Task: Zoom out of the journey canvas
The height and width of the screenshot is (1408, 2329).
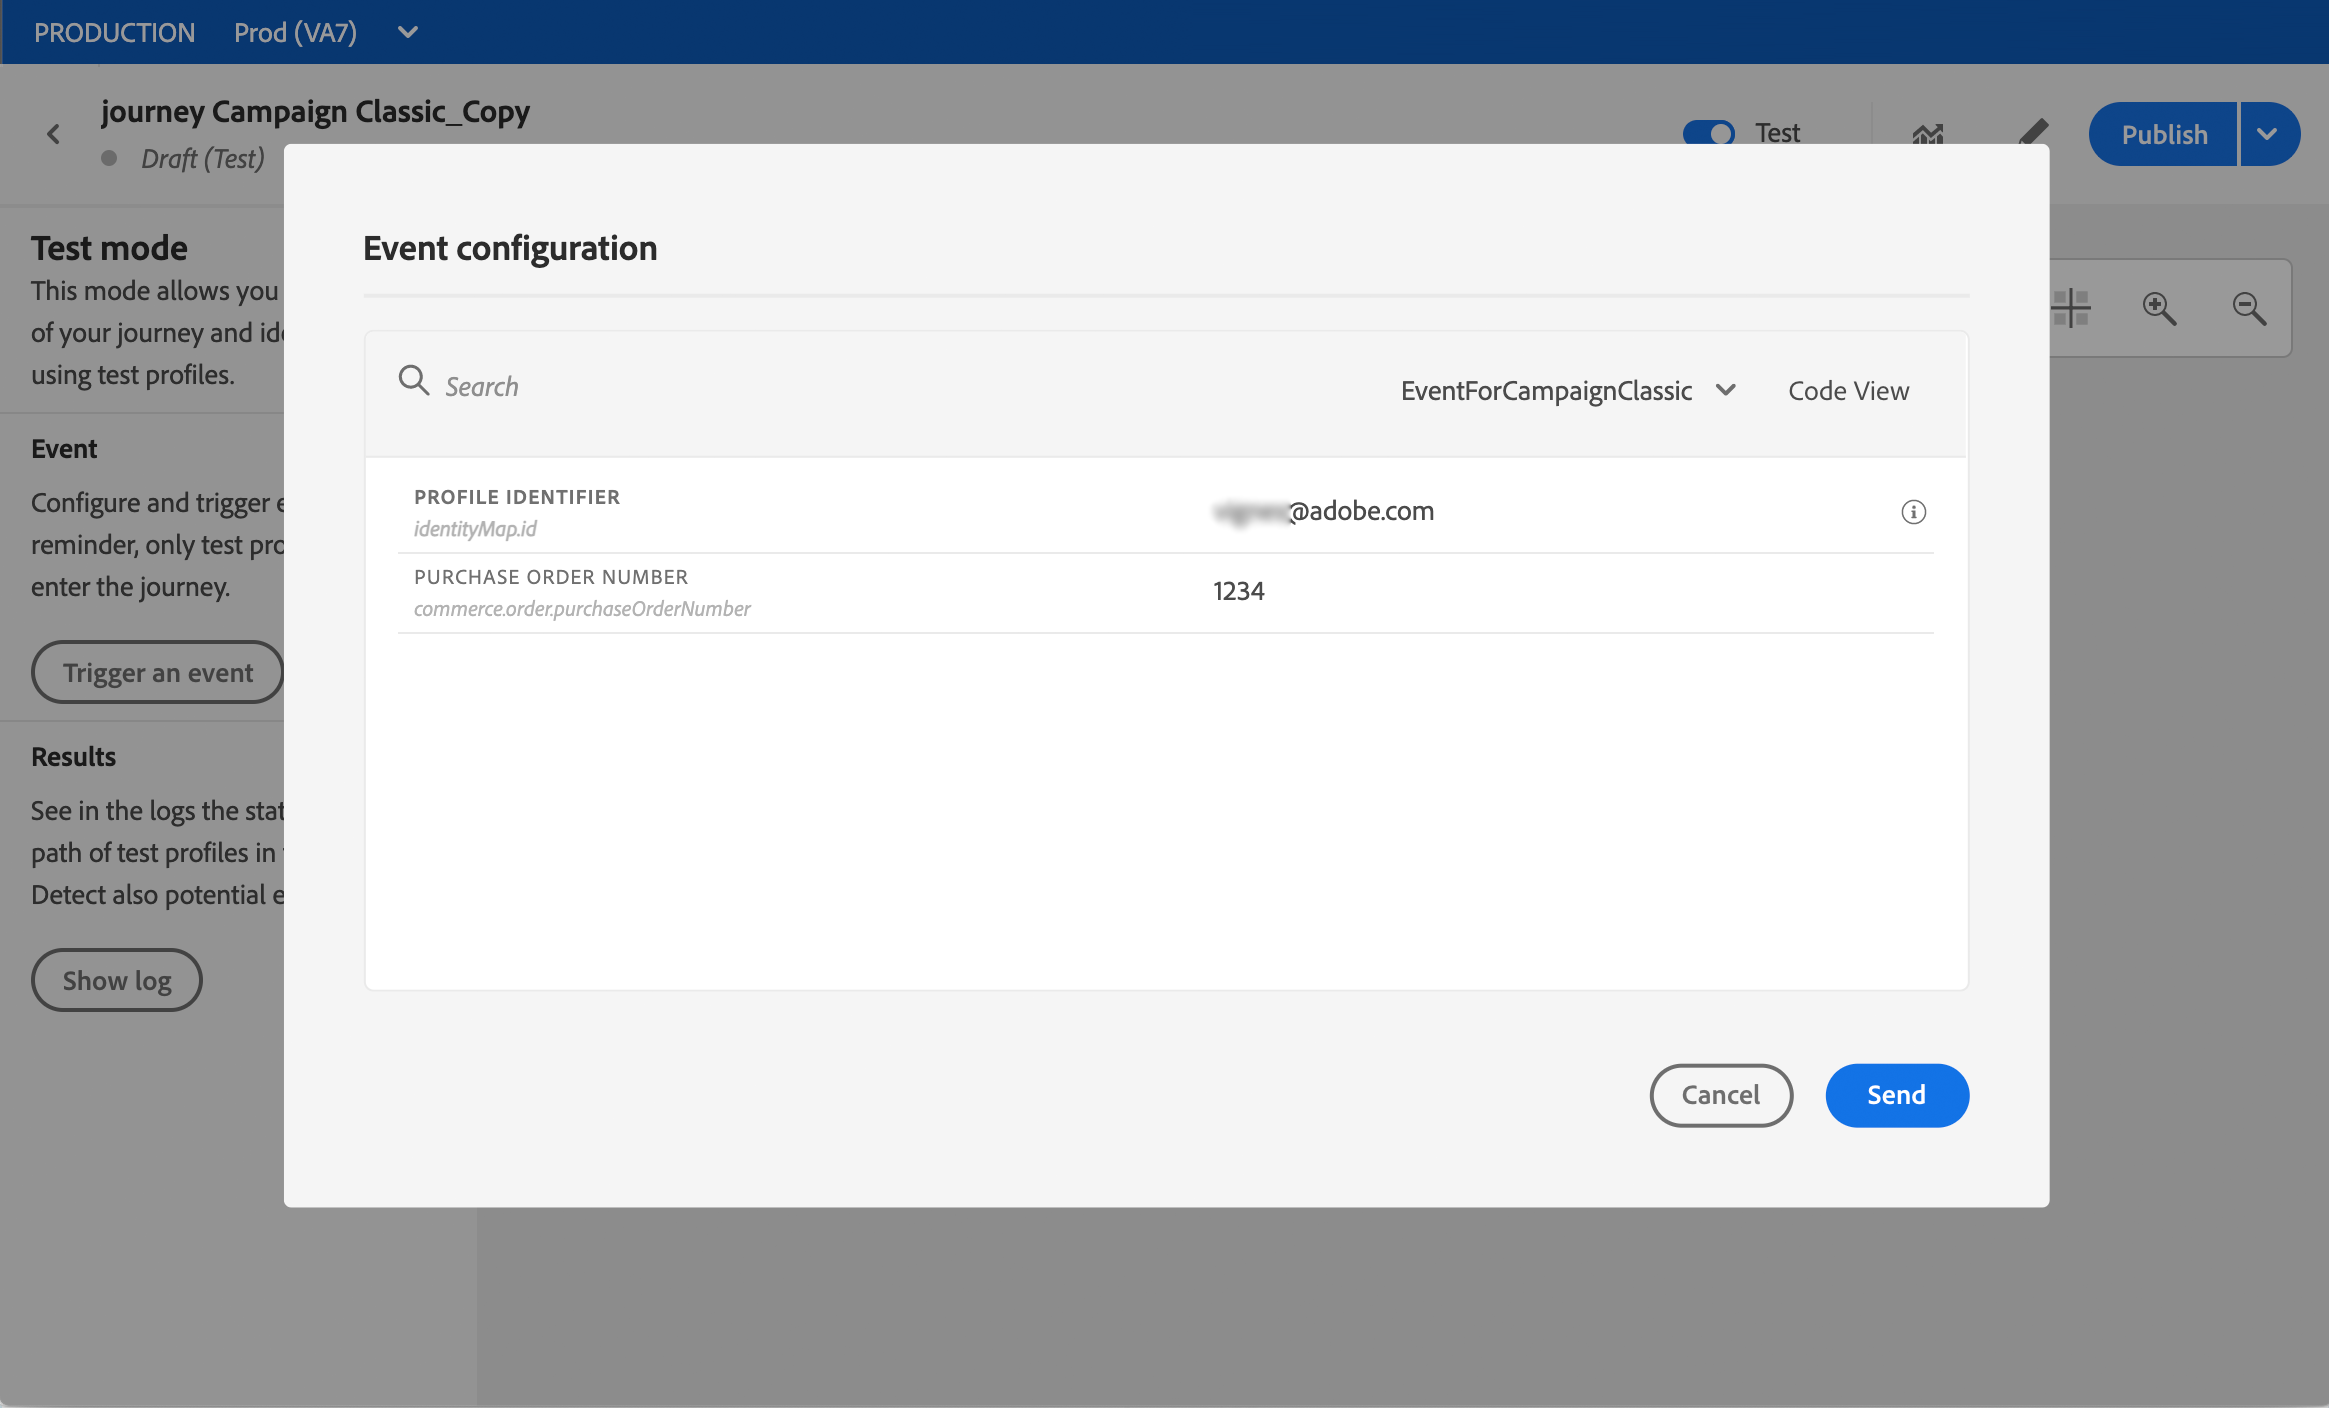Action: pyautogui.click(x=2249, y=308)
